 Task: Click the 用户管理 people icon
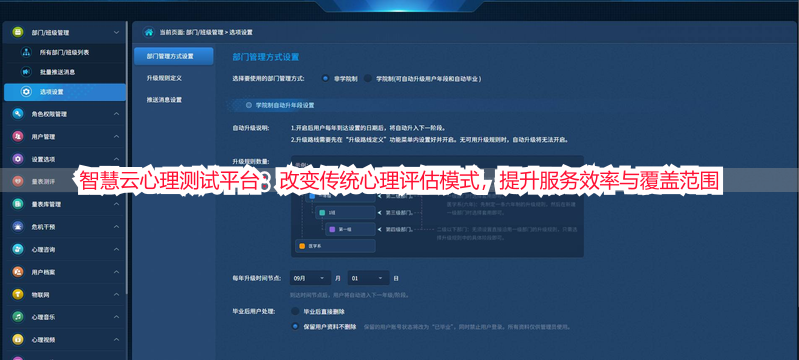[x=18, y=137]
